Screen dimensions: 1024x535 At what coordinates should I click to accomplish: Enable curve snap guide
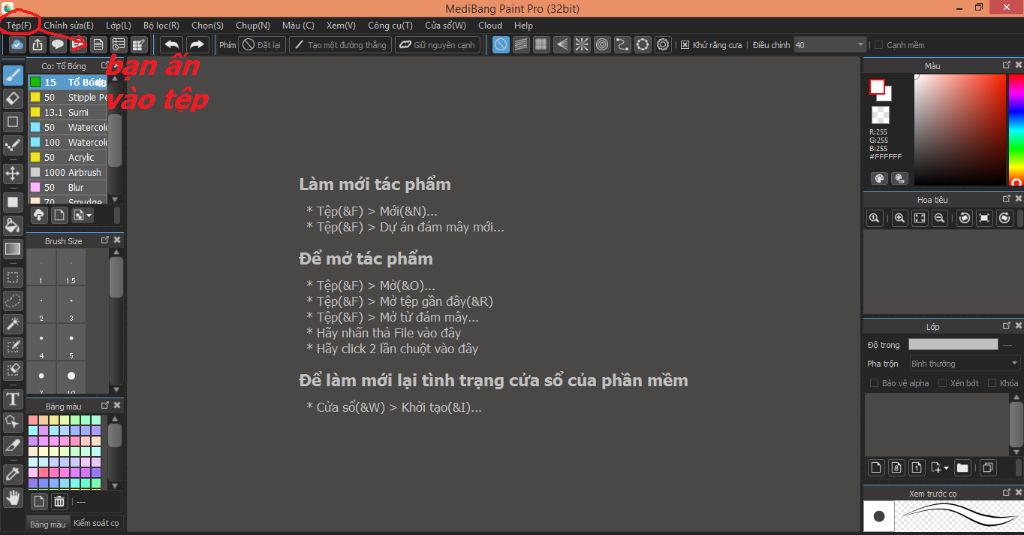(622, 44)
